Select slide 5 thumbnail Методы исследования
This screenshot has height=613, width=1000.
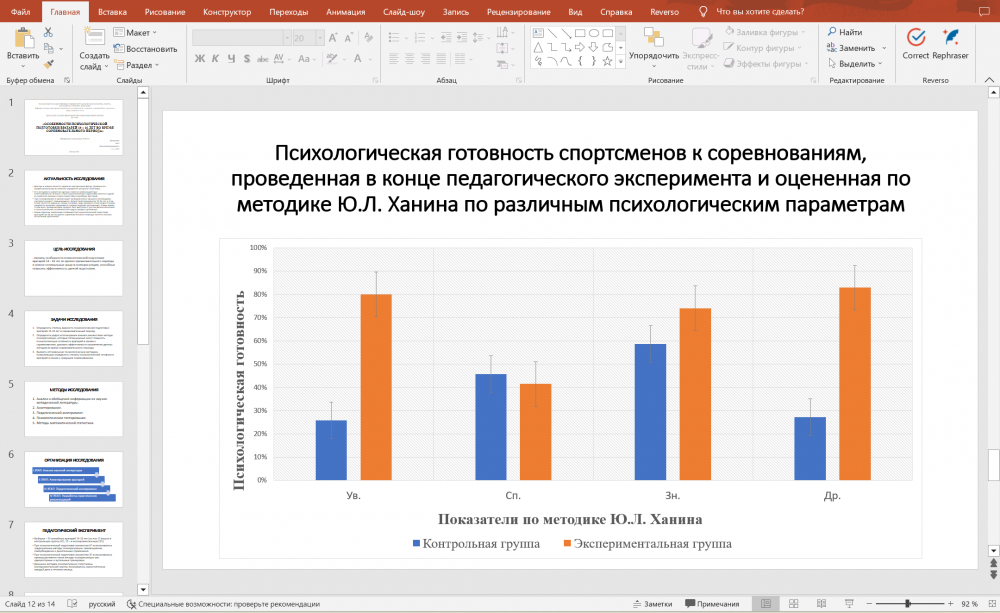point(73,407)
